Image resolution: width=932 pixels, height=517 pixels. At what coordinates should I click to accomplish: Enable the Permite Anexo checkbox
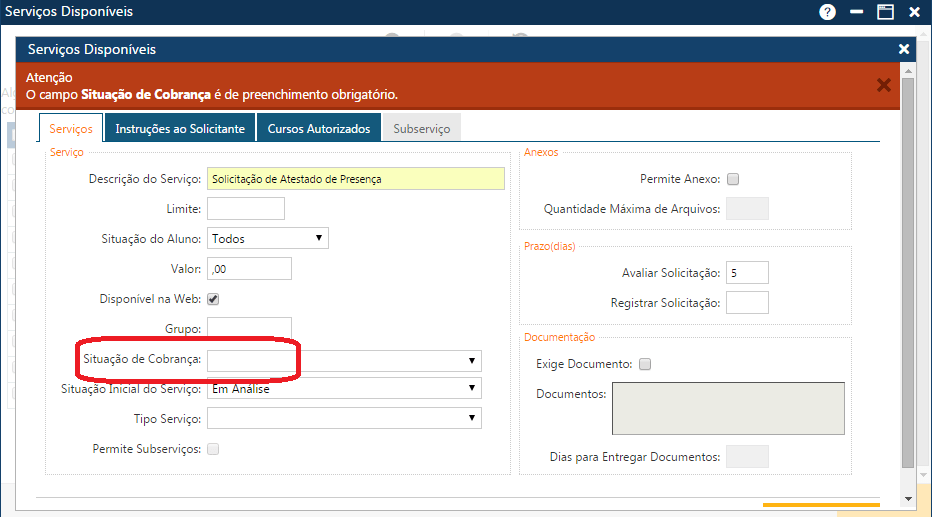pos(732,180)
